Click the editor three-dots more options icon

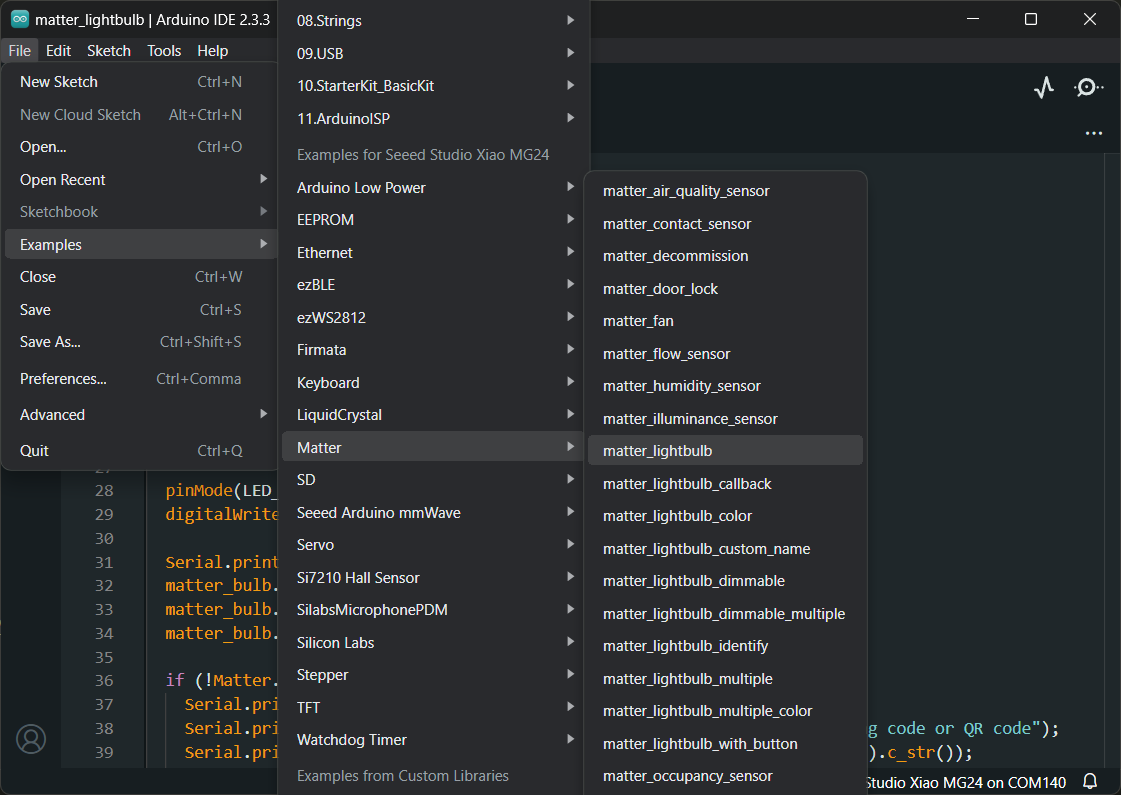coord(1093,133)
